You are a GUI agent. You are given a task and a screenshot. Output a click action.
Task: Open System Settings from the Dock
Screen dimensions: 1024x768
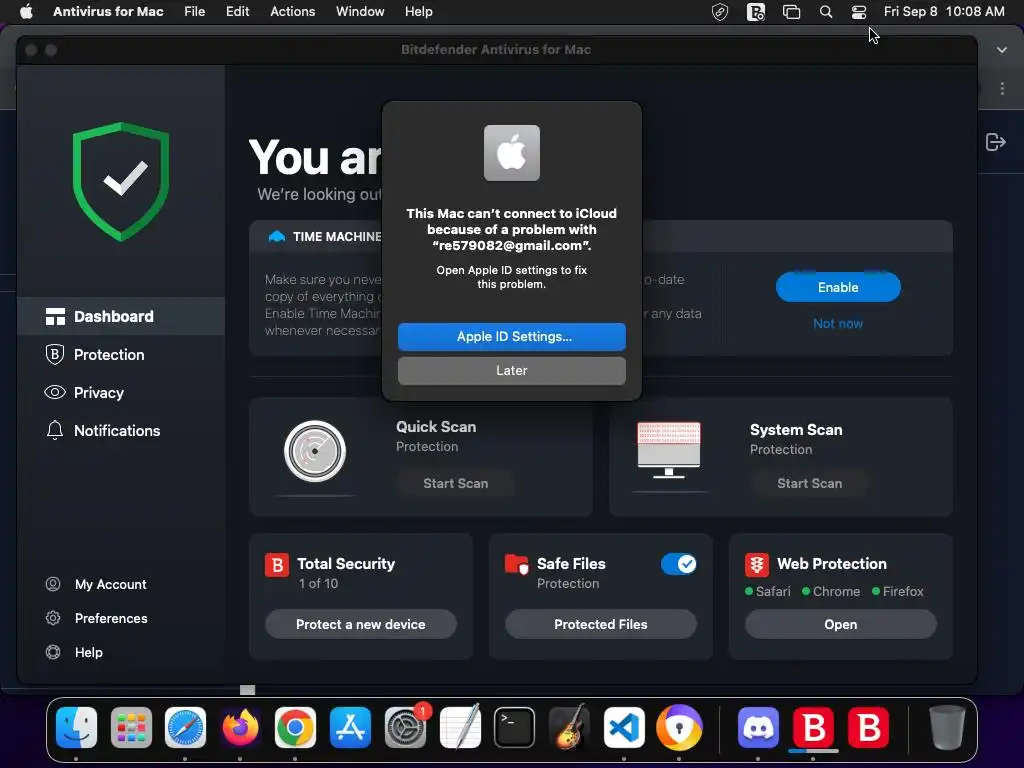click(406, 727)
